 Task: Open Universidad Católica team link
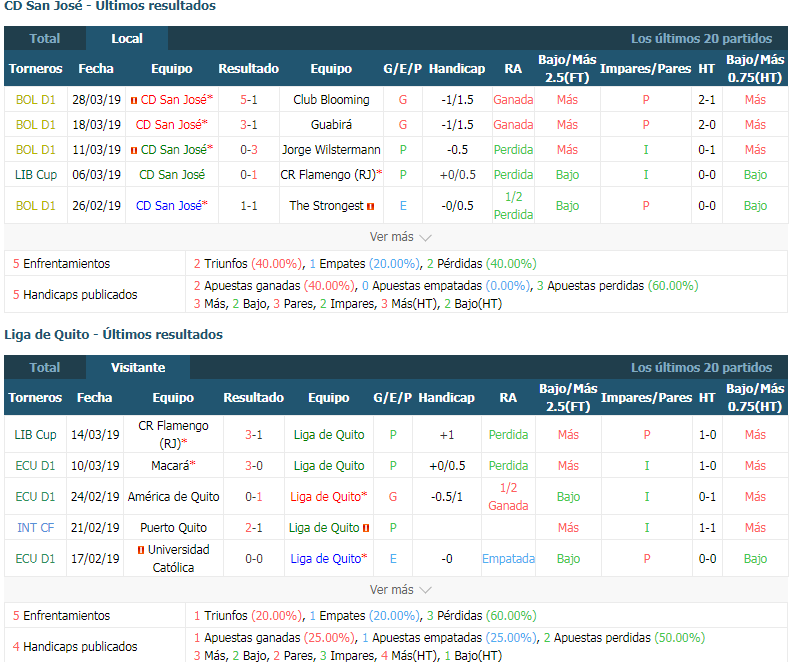(178, 558)
